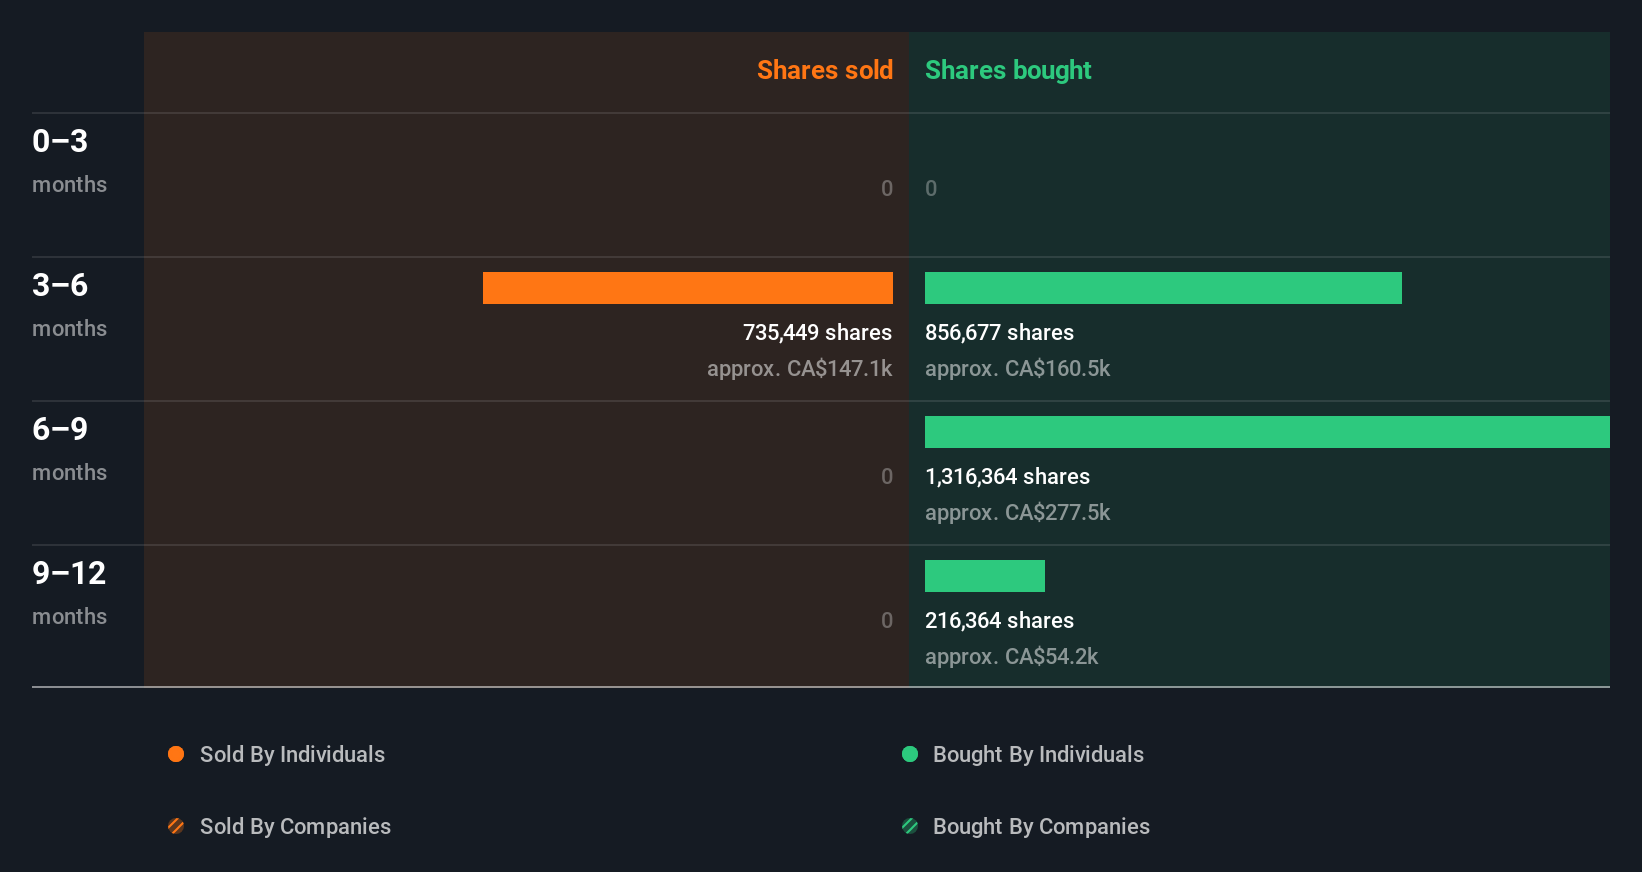The height and width of the screenshot is (872, 1642).
Task: Select the Sold By Individuals legend label
Action: 292,754
